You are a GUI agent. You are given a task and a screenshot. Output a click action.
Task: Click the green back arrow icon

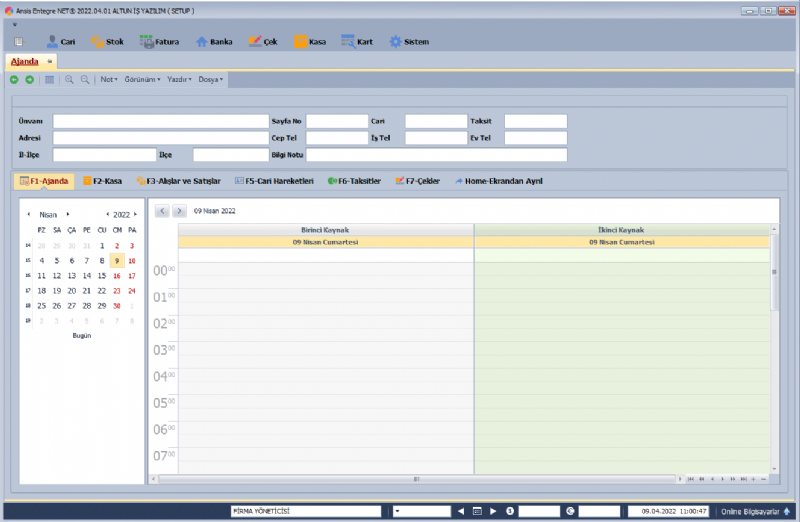(14, 80)
